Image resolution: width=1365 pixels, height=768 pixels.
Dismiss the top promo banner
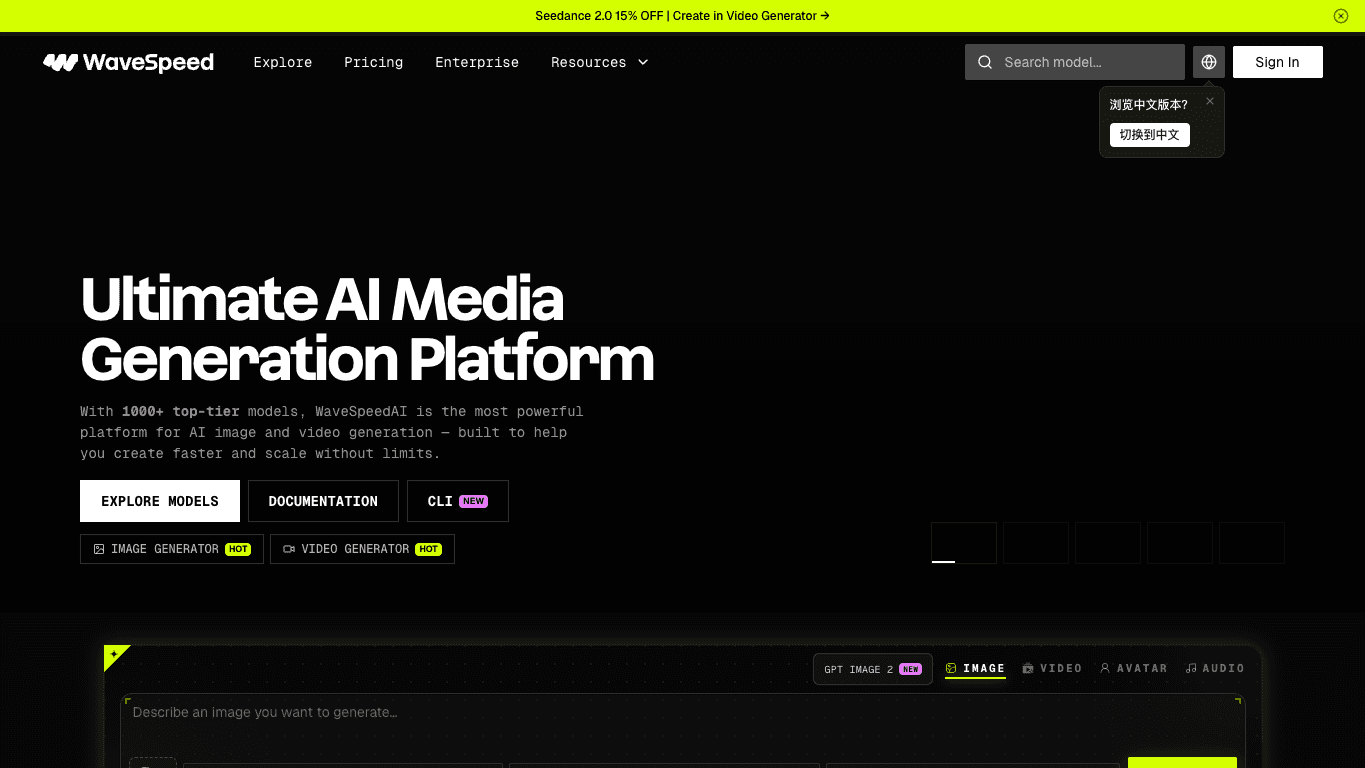coord(1341,16)
